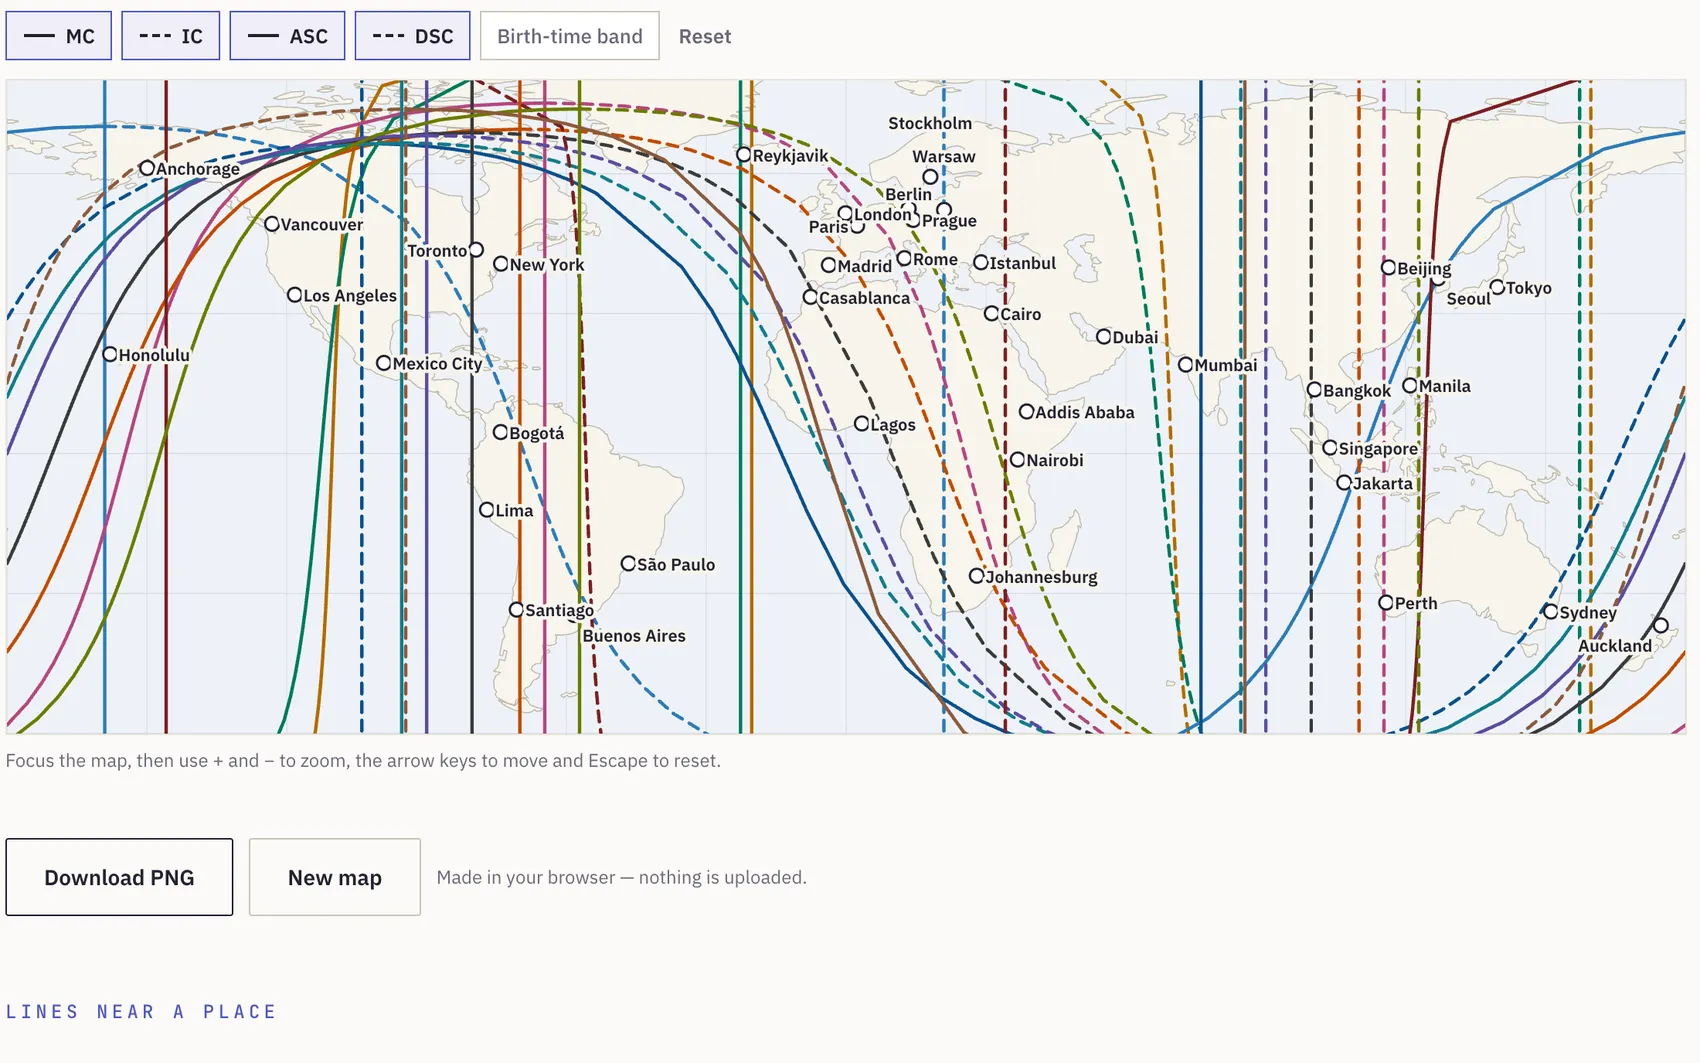Click the Lima city marker
Screen dimensions: 1700x1063
[x=487, y=510]
